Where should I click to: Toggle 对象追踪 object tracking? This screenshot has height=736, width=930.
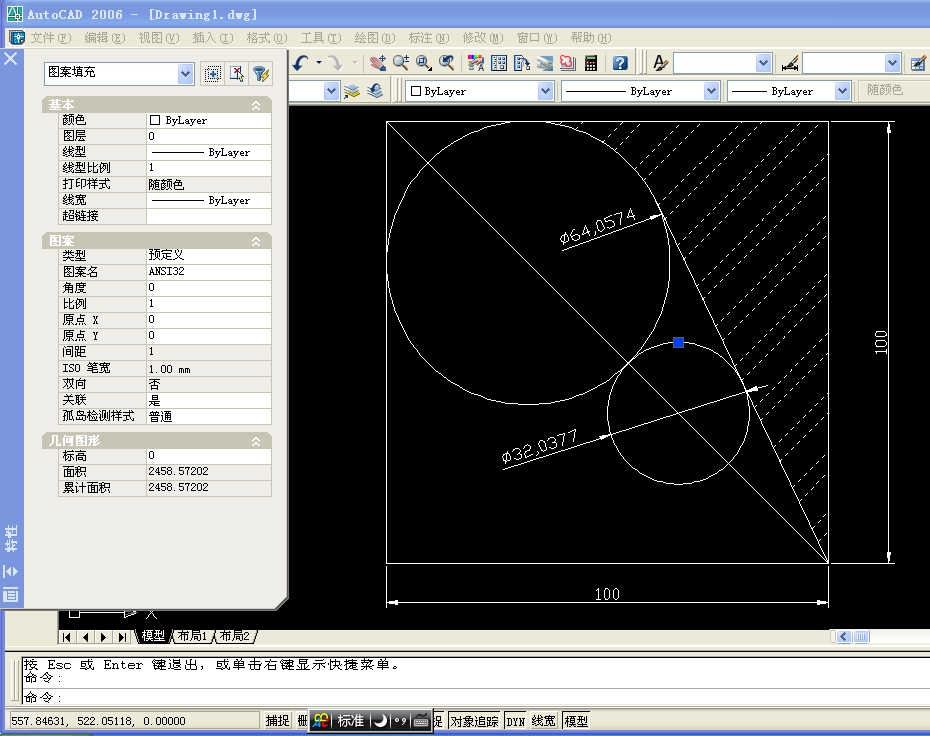click(474, 721)
